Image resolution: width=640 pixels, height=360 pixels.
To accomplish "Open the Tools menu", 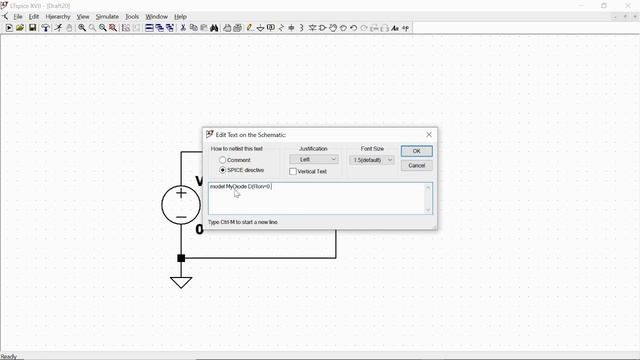I will coord(132,17).
